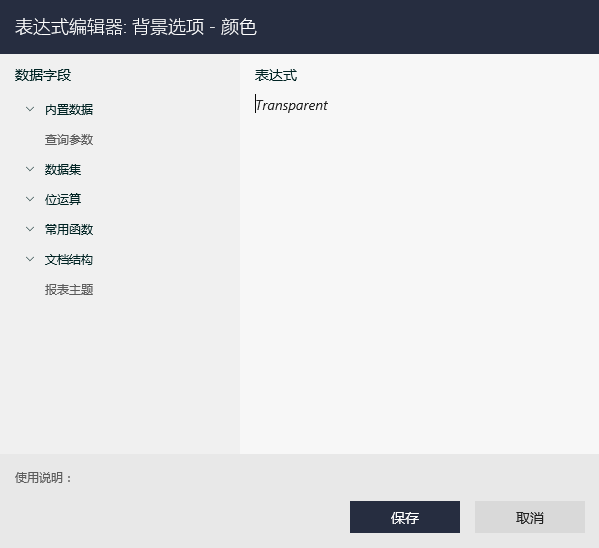Click the 取消 button
599x548 pixels.
tap(529, 517)
